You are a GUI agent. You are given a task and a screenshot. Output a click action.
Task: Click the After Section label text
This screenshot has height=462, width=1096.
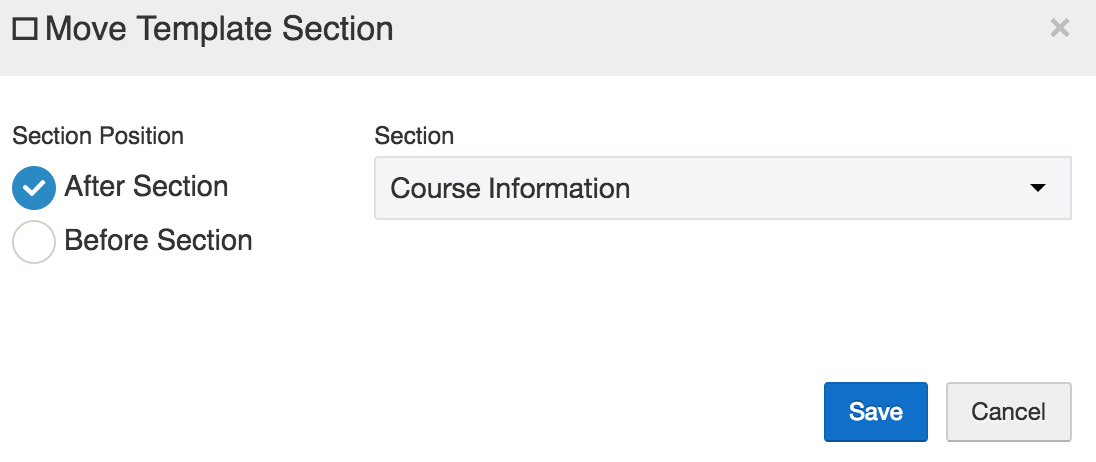(146, 187)
